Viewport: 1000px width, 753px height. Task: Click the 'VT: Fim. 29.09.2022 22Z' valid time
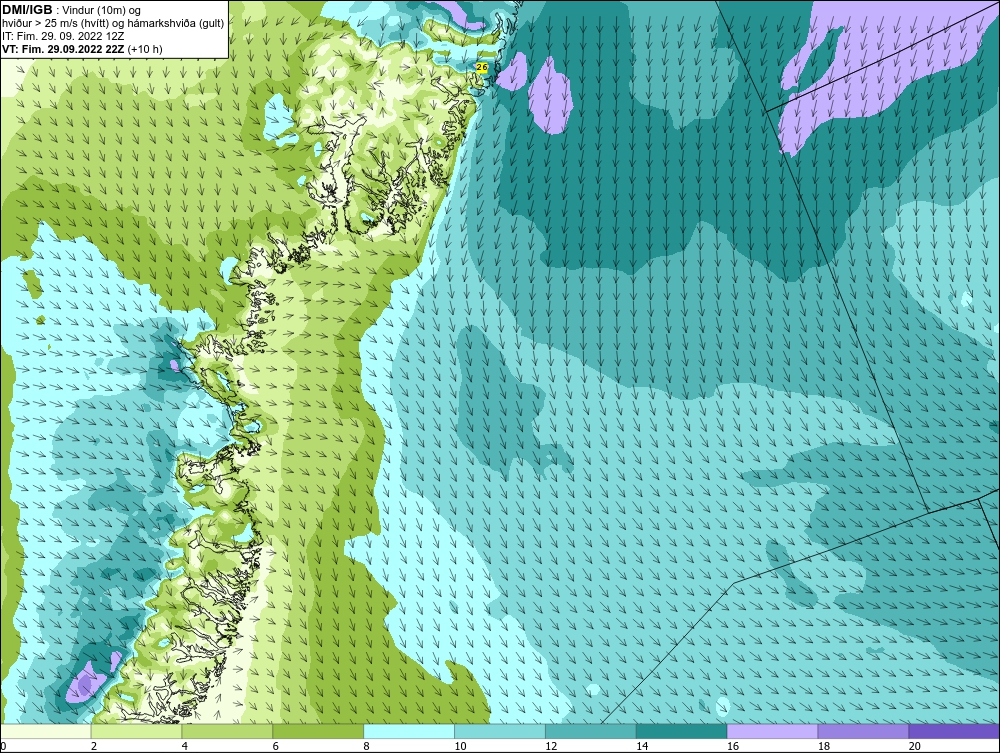64,49
